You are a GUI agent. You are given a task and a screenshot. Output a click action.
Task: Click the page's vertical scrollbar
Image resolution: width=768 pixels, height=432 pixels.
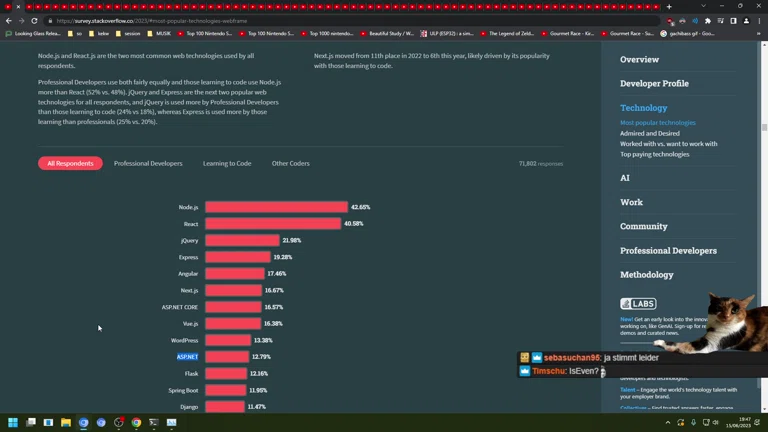pyautogui.click(x=764, y=127)
